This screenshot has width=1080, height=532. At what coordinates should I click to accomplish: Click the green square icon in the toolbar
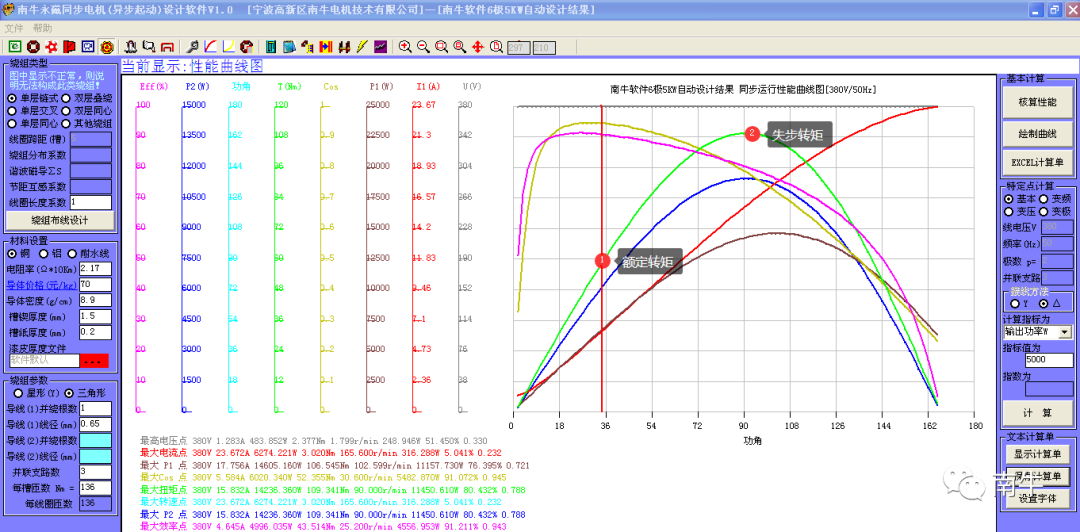click(14, 47)
